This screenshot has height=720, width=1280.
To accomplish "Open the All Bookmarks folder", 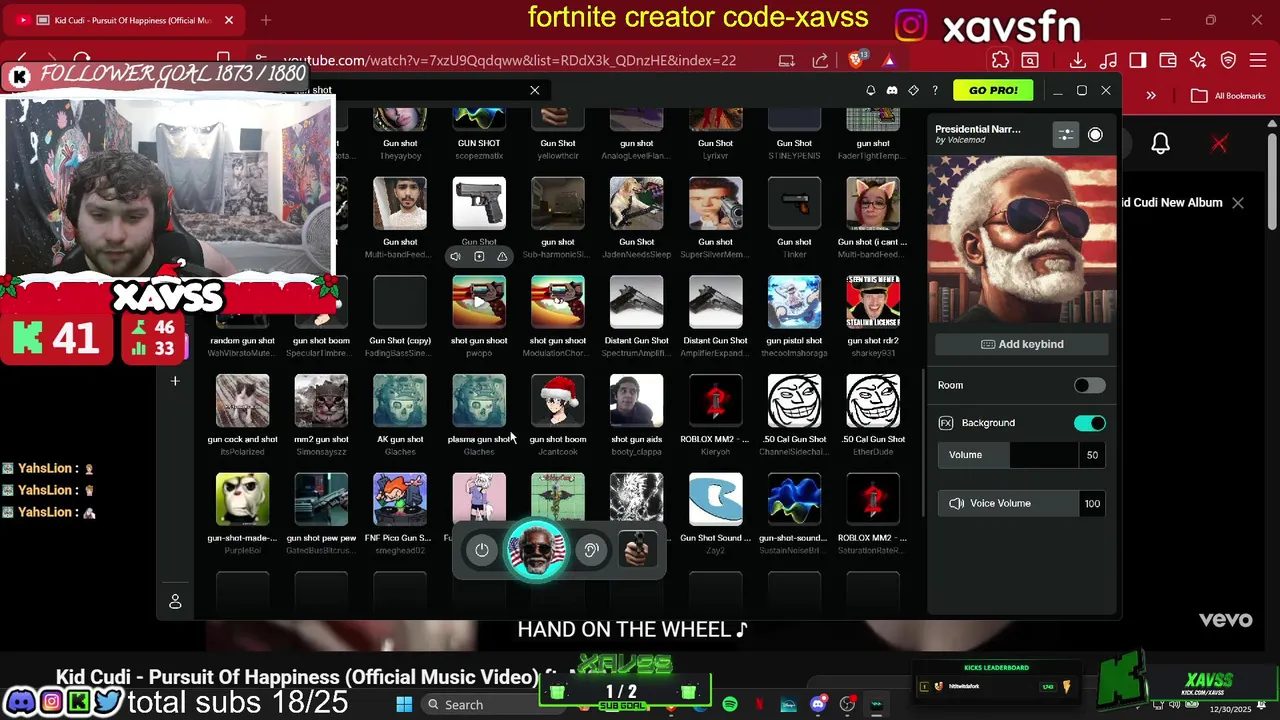I will coord(1229,96).
